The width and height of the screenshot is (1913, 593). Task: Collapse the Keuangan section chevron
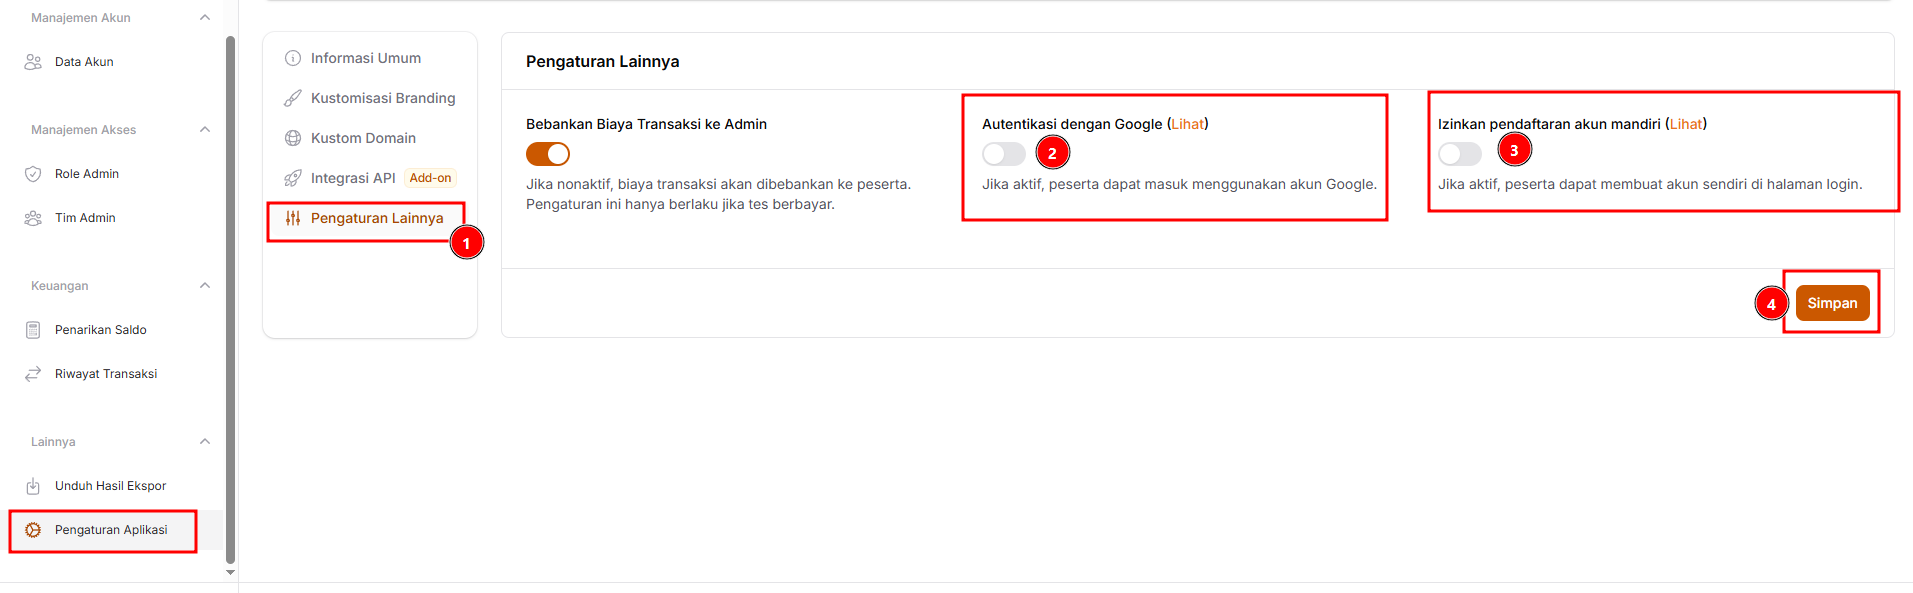tap(205, 286)
